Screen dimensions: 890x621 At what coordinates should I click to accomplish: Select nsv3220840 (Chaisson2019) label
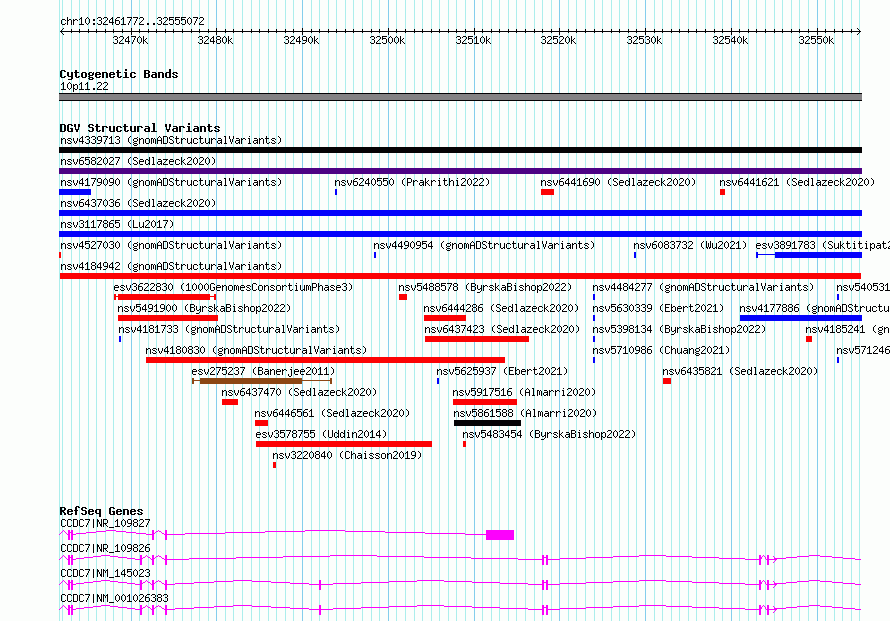[347, 455]
